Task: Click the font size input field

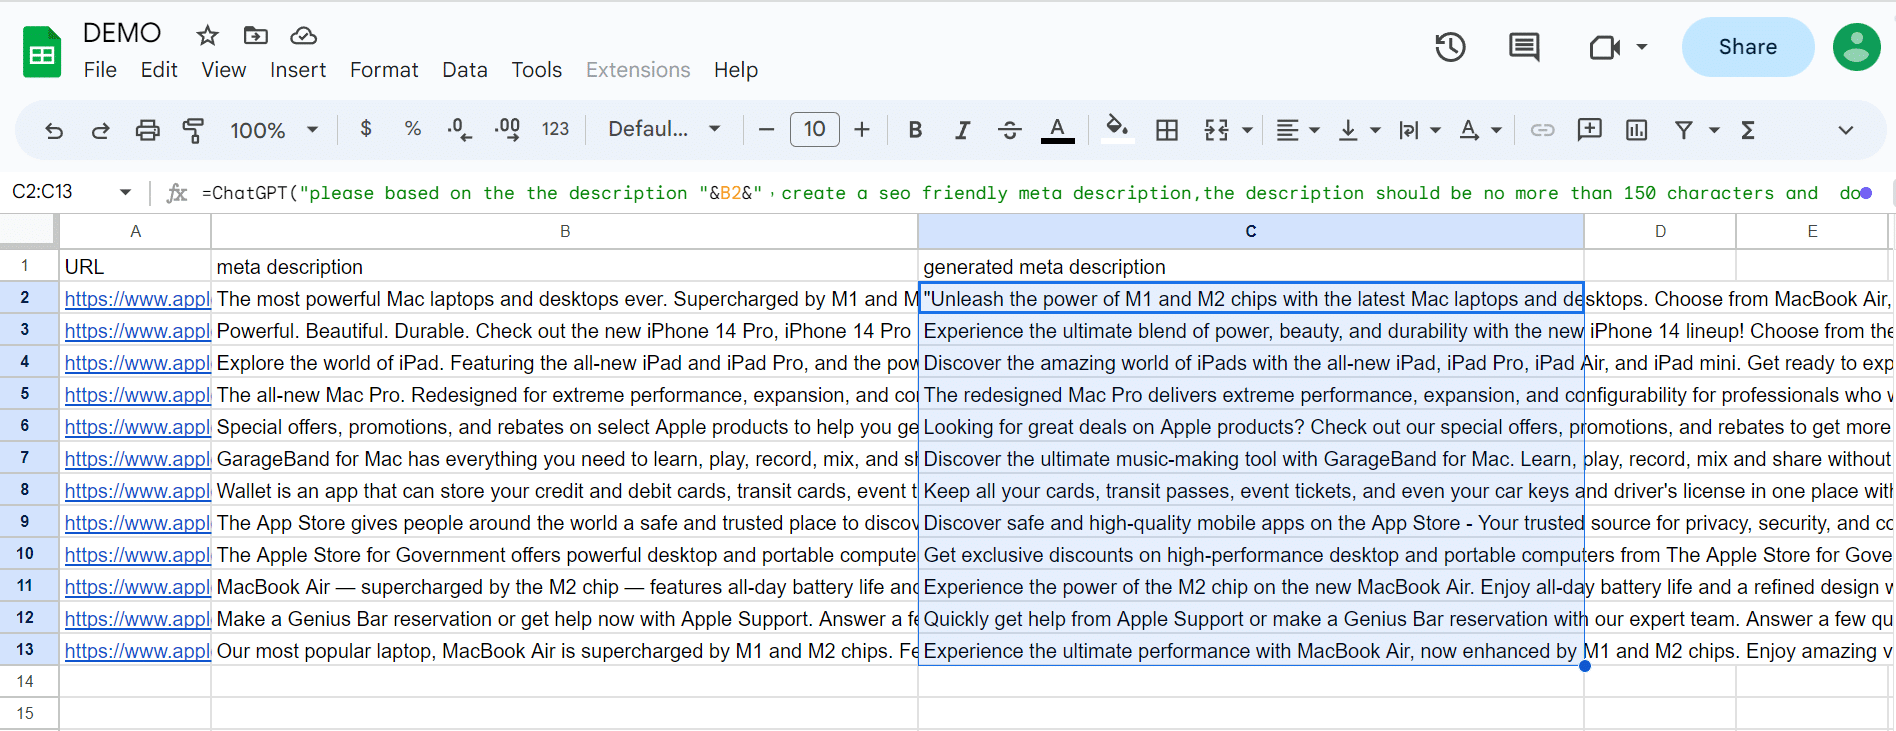Action: point(814,130)
